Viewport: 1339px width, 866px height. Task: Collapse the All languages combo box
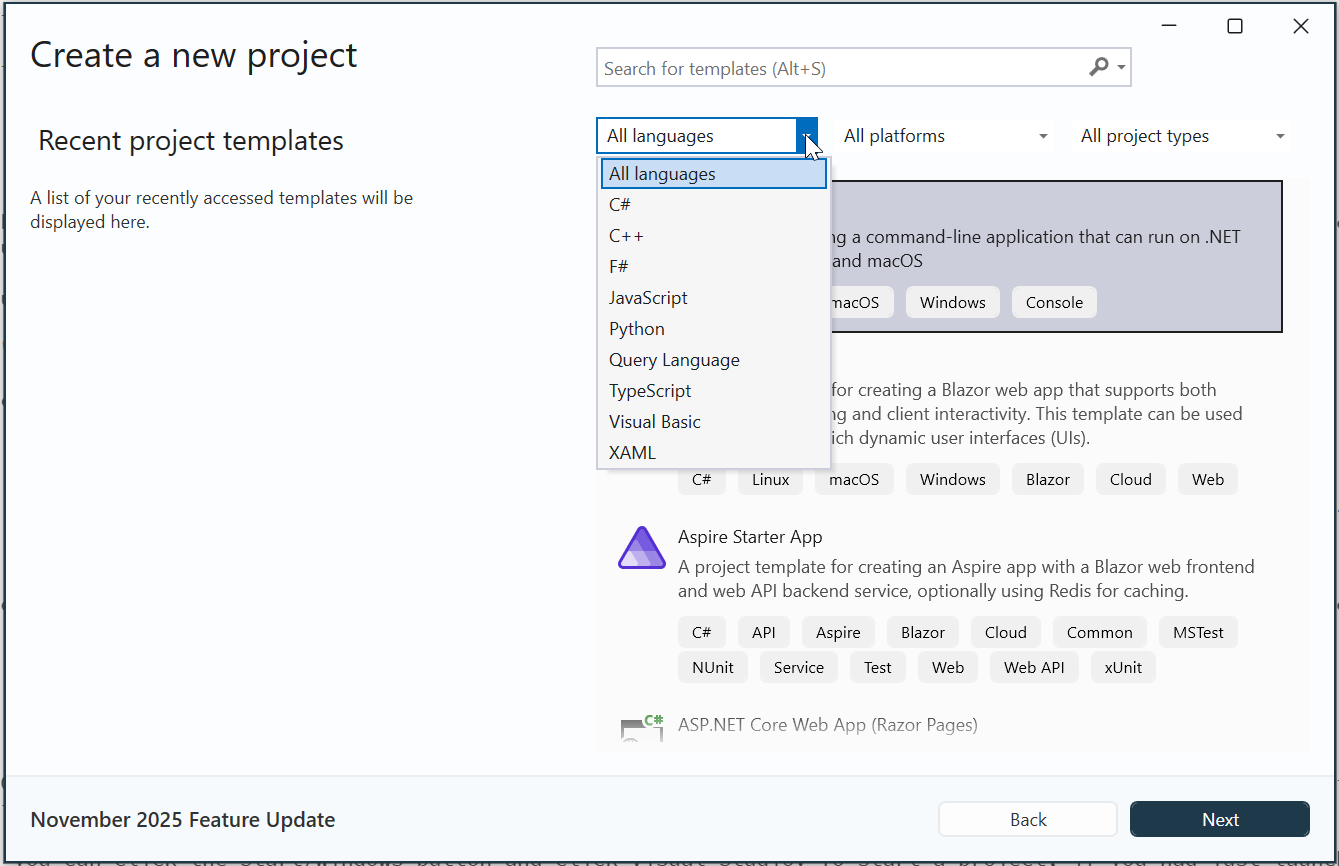tap(806, 136)
